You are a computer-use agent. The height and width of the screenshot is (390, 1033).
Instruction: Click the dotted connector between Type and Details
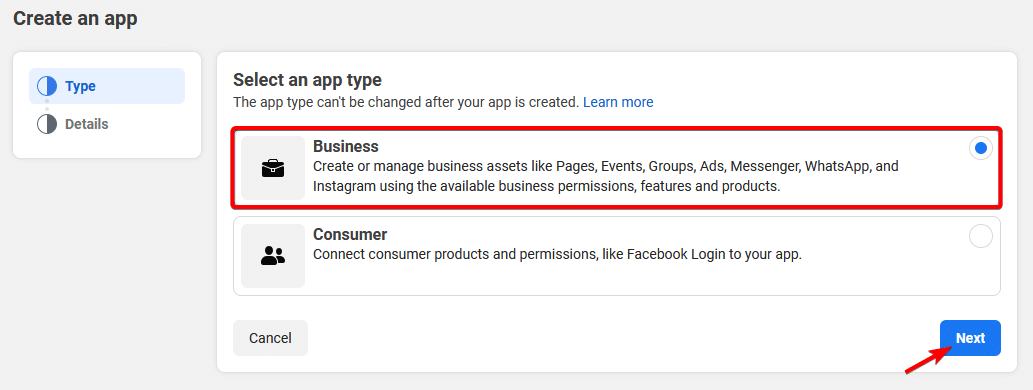click(x=47, y=105)
